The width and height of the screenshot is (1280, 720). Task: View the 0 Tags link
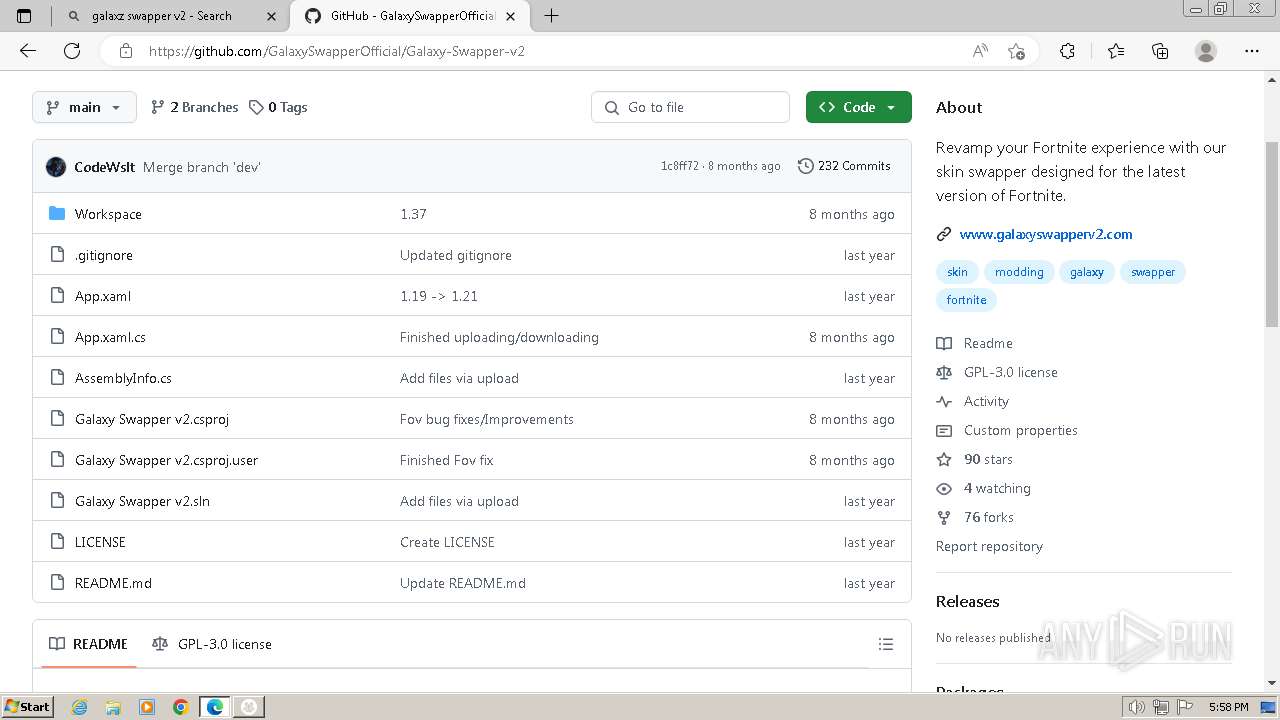pos(278,107)
